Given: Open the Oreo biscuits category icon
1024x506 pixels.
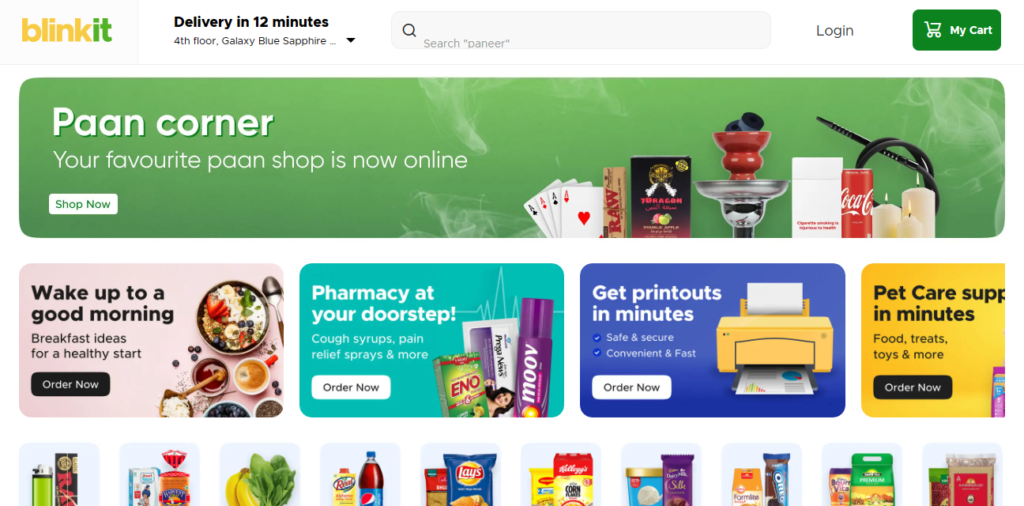Looking at the screenshot, I should click(761, 474).
